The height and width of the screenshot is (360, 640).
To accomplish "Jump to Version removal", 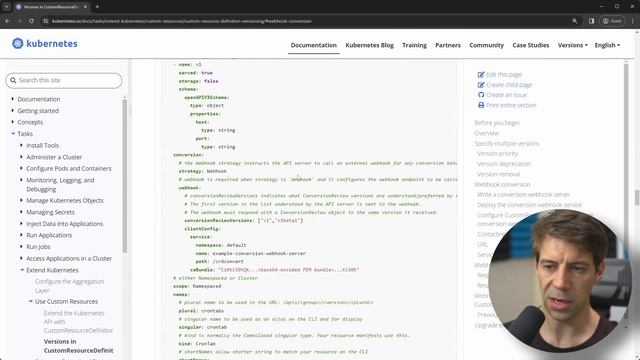I will coord(498,174).
